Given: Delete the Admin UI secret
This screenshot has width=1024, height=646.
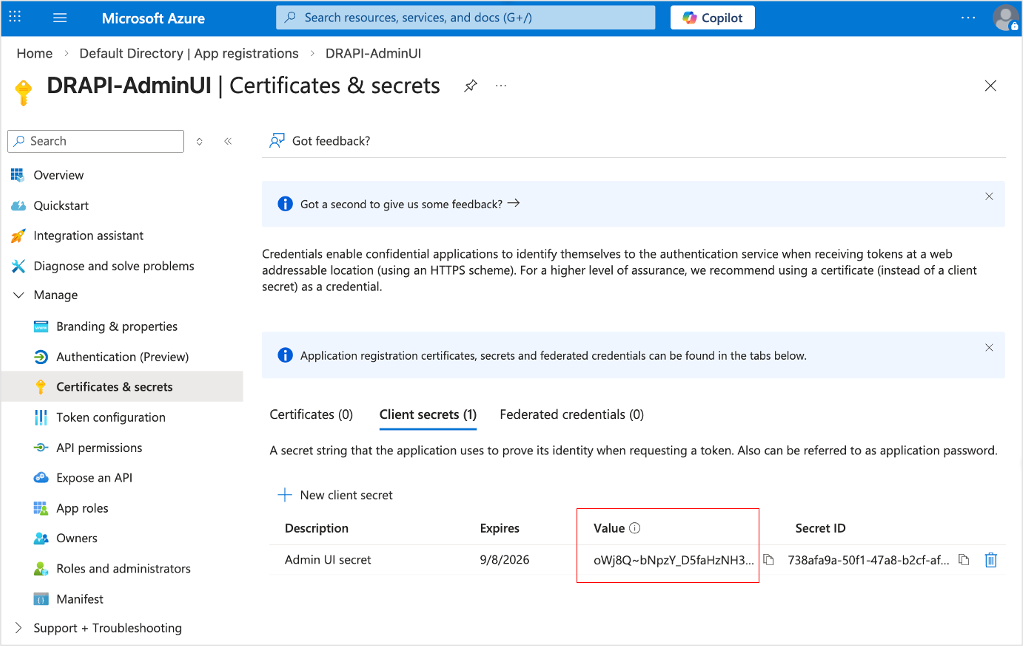Looking at the screenshot, I should (990, 560).
